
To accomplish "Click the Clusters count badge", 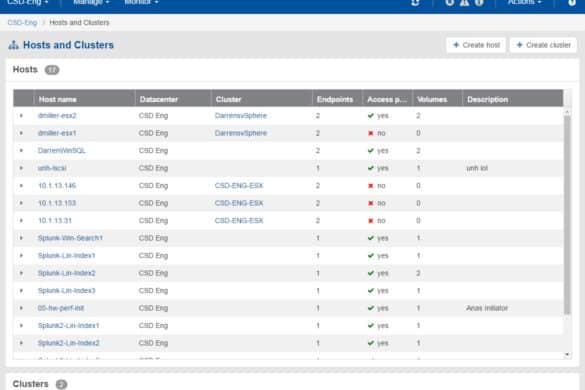I will [61, 384].
